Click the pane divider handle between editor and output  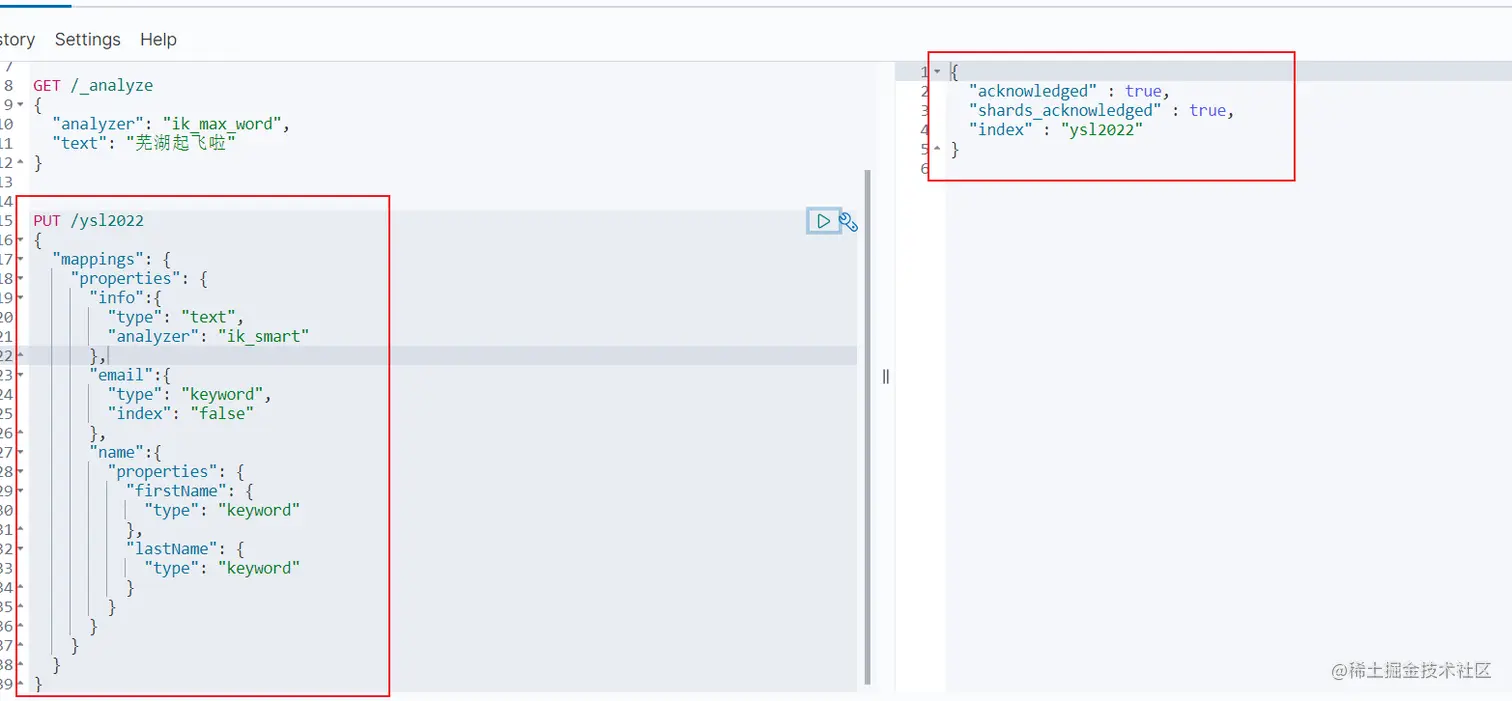885,376
